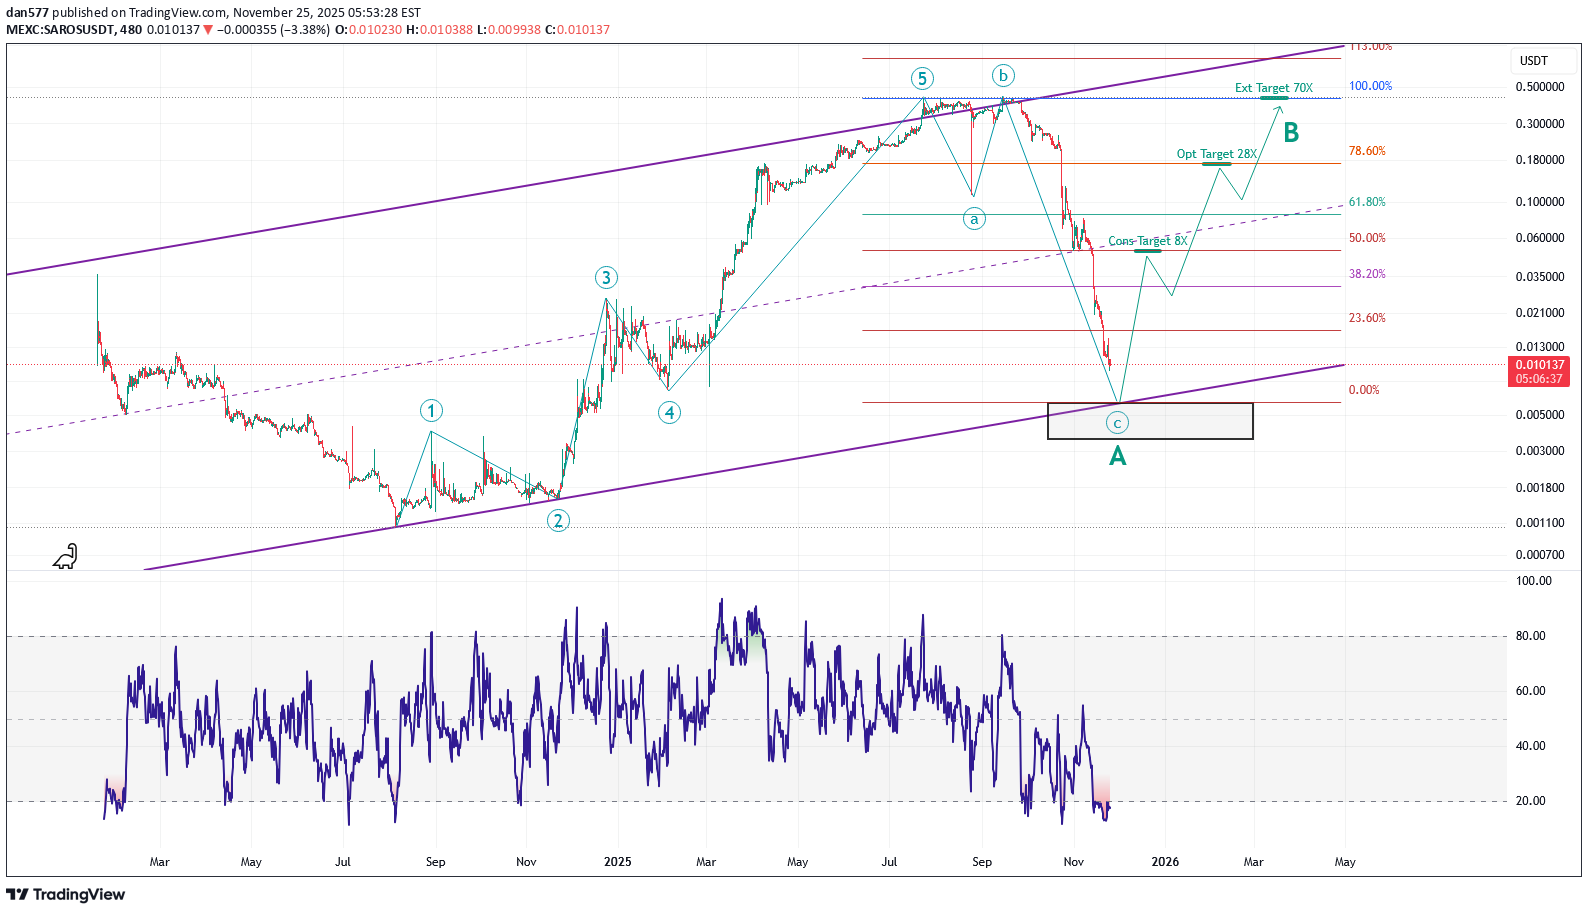Select the circled wave 3 marker

coord(605,278)
